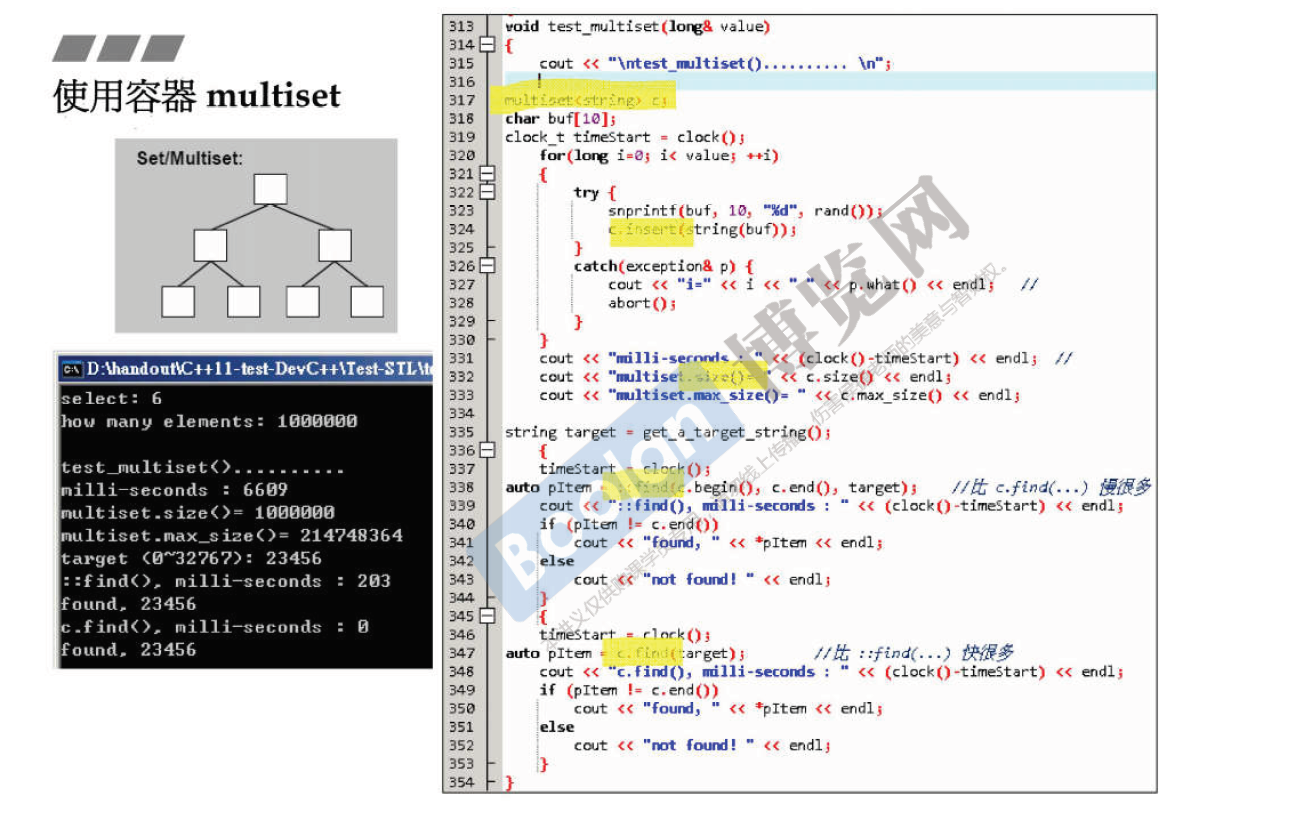Click the highlighted 'multiset<string> c;' line

tap(586, 100)
